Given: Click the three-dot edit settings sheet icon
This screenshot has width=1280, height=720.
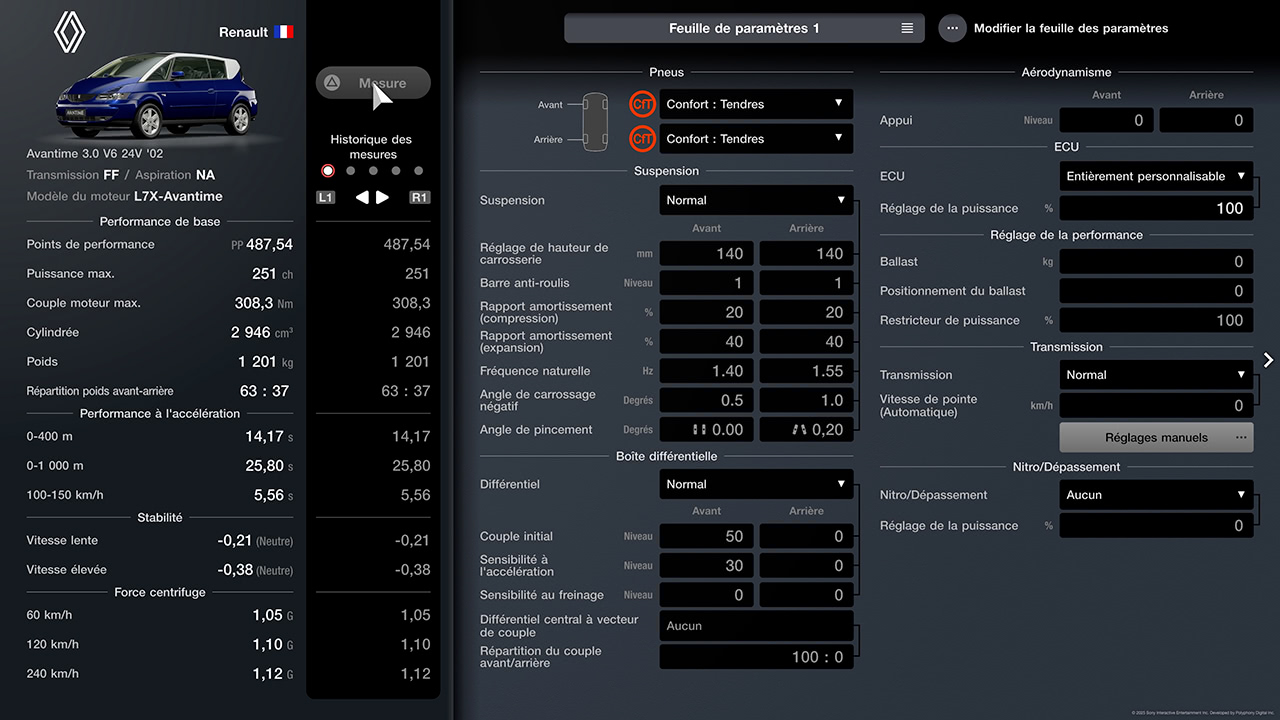Looking at the screenshot, I should click(952, 28).
